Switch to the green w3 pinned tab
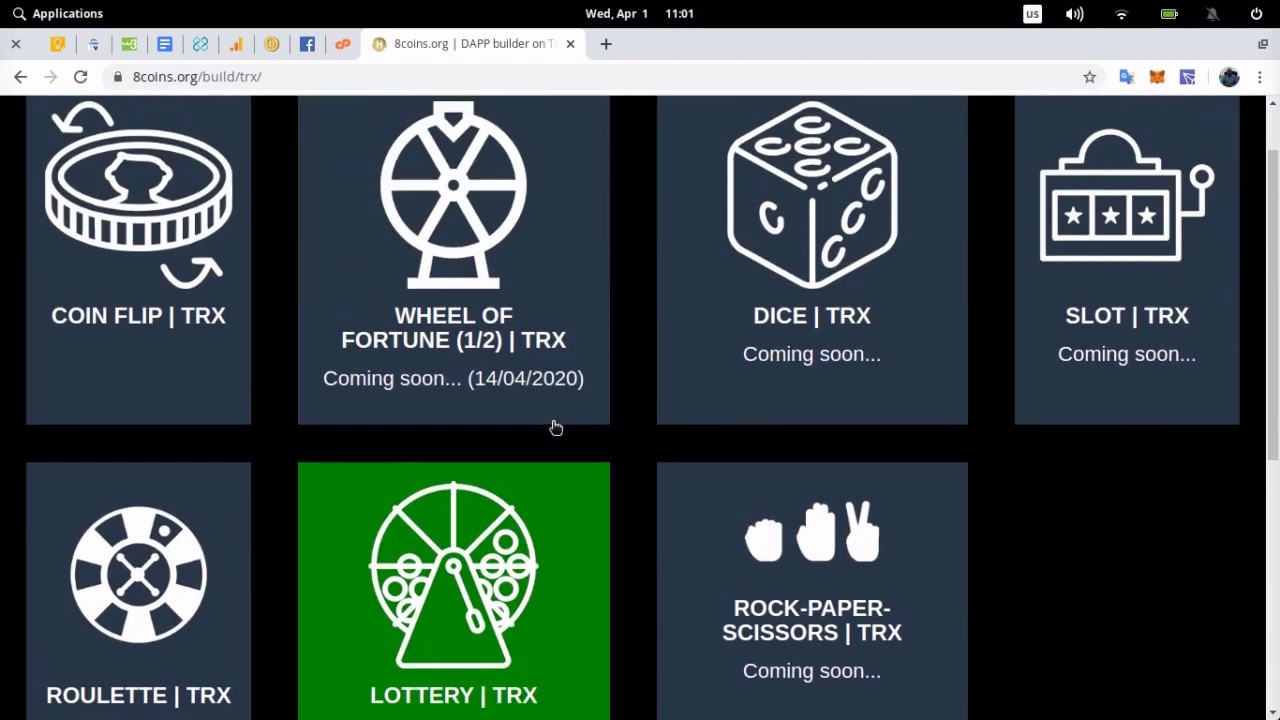This screenshot has width=1280, height=720. tap(129, 44)
